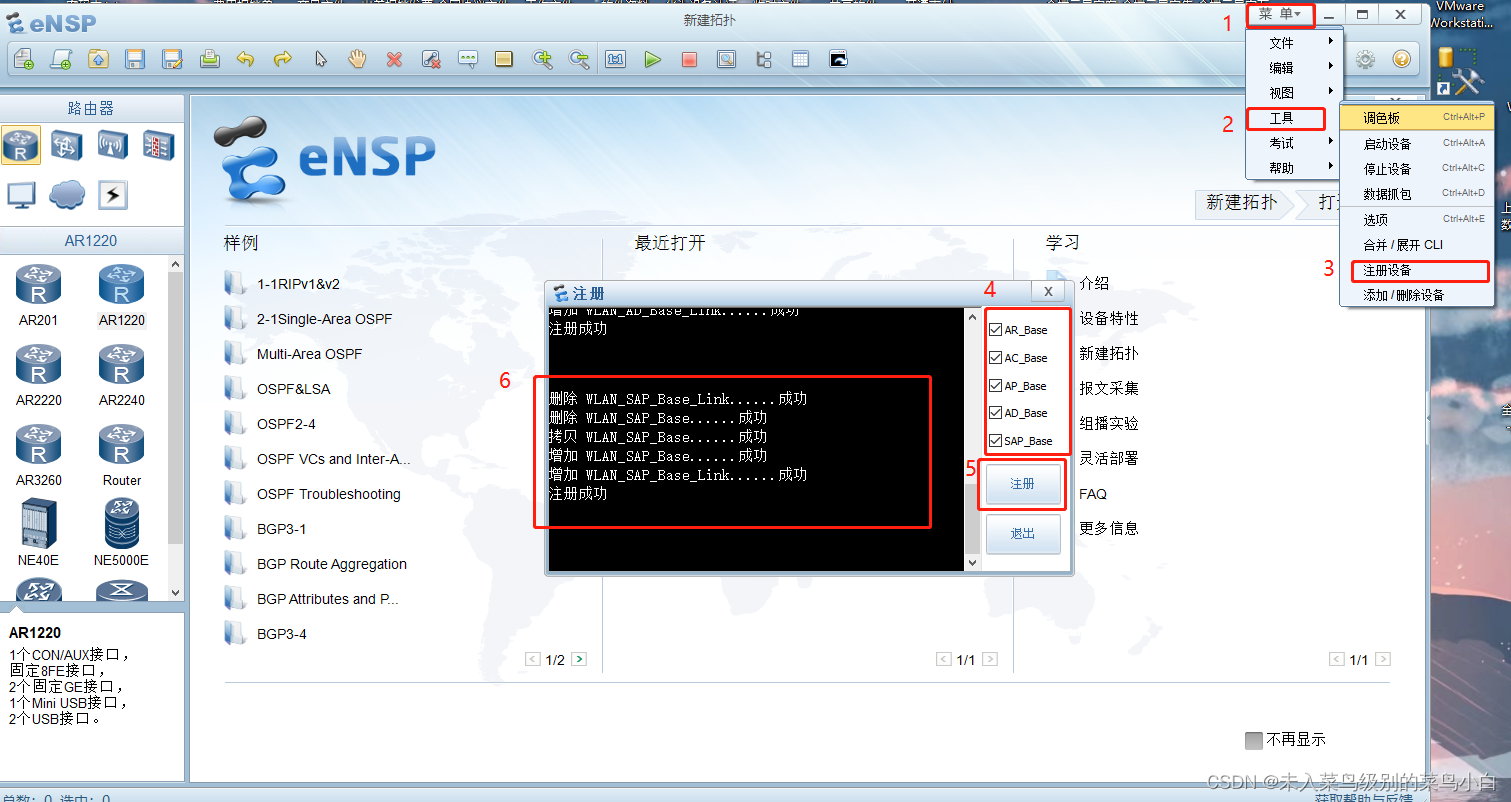Save the topology via the toolbar

(x=135, y=59)
